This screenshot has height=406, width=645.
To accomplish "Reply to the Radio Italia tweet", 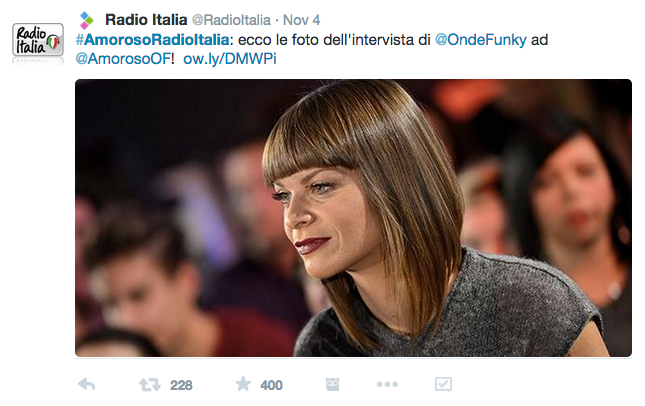I will tap(86, 384).
